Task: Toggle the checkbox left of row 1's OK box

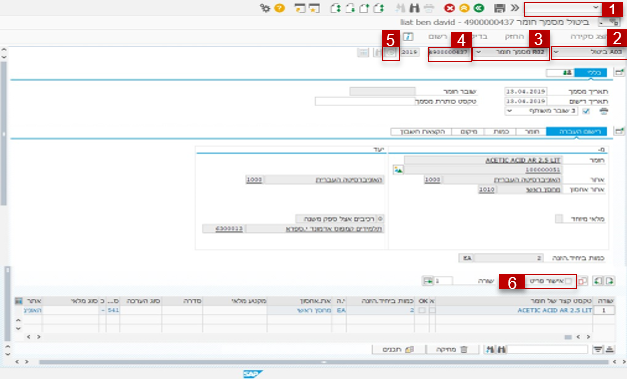Action: (x=432, y=310)
